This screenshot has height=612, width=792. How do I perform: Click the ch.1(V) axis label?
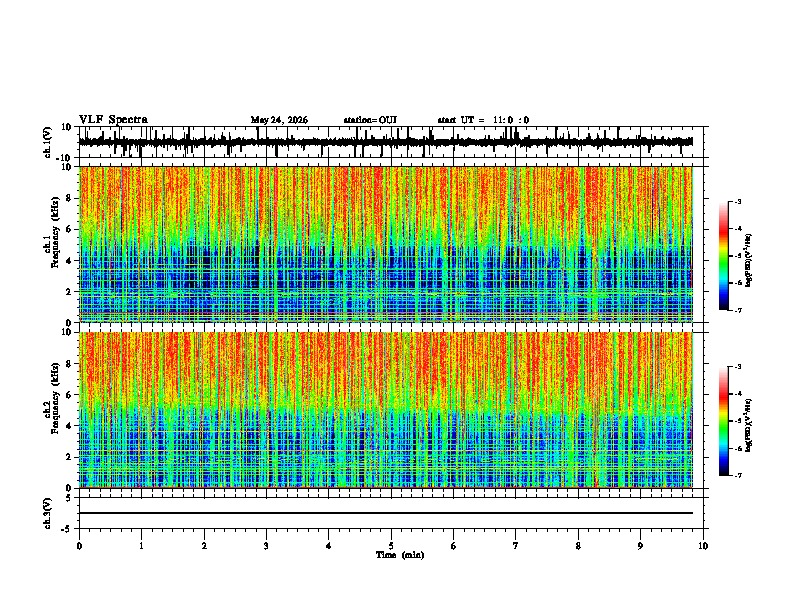(48, 142)
